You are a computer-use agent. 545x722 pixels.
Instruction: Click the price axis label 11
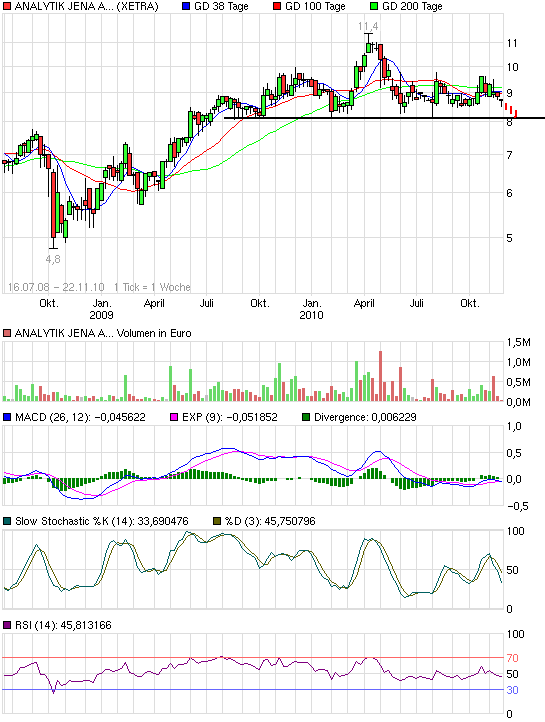coord(512,43)
